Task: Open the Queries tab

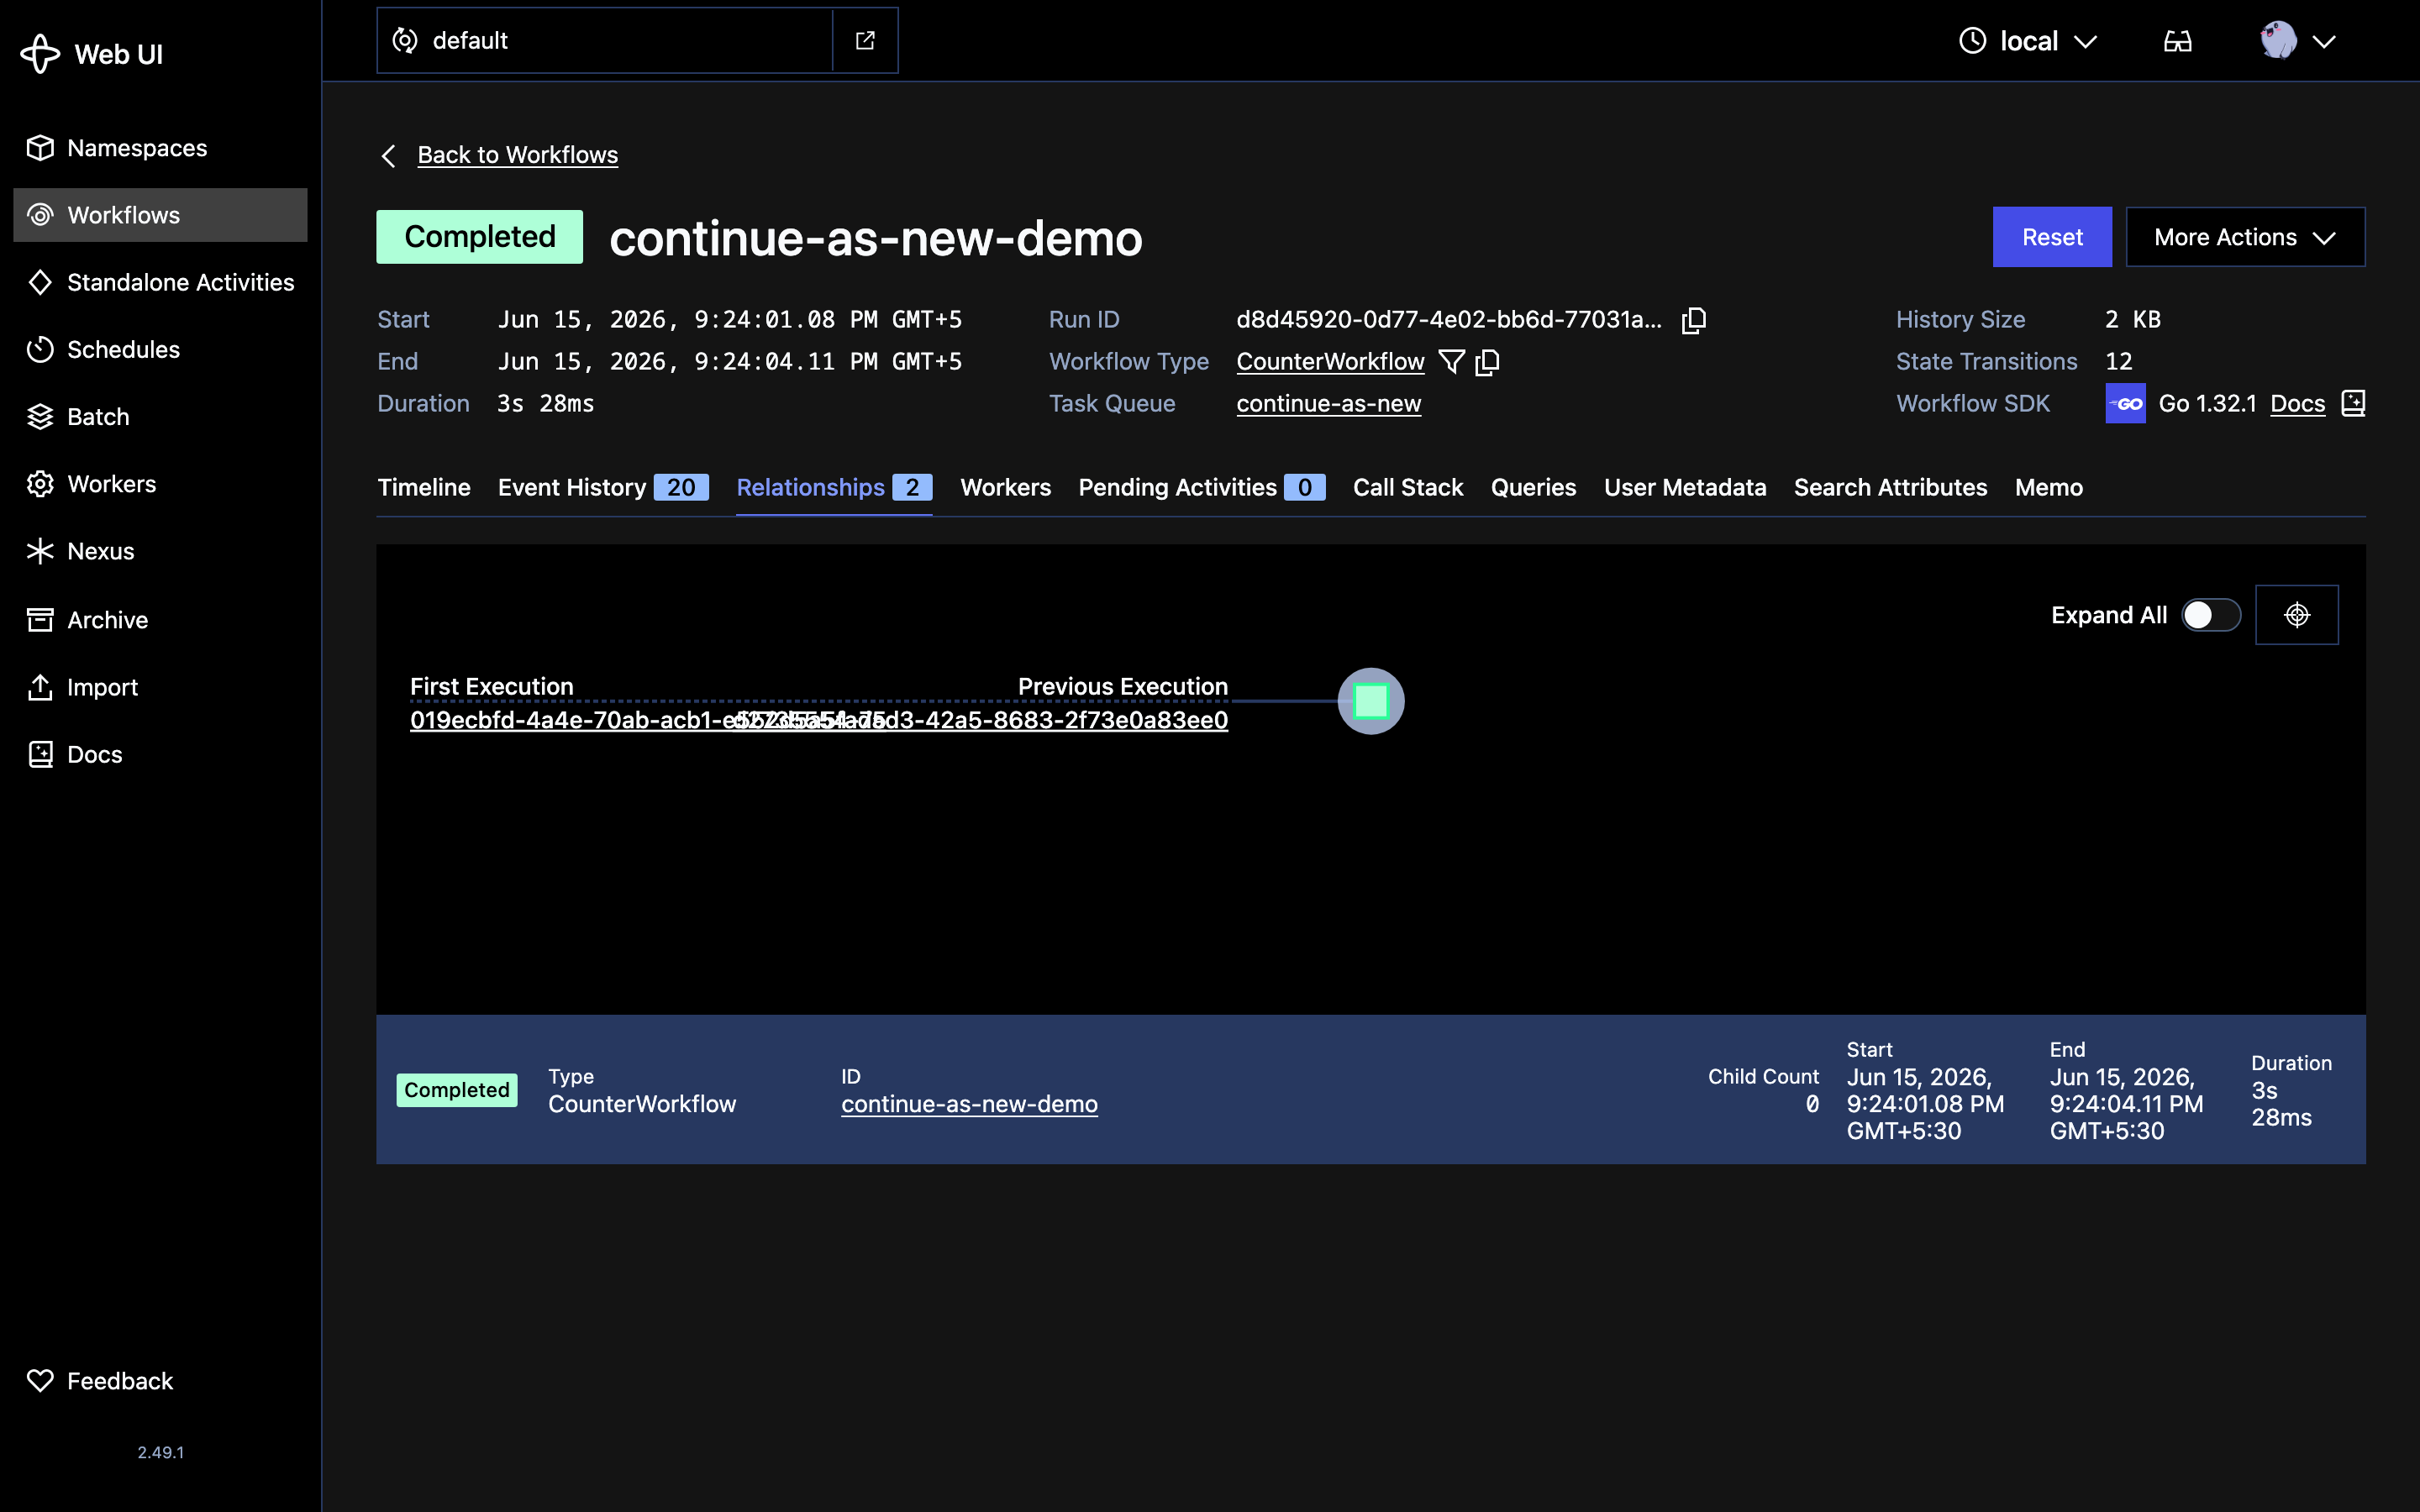Action: pyautogui.click(x=1533, y=487)
